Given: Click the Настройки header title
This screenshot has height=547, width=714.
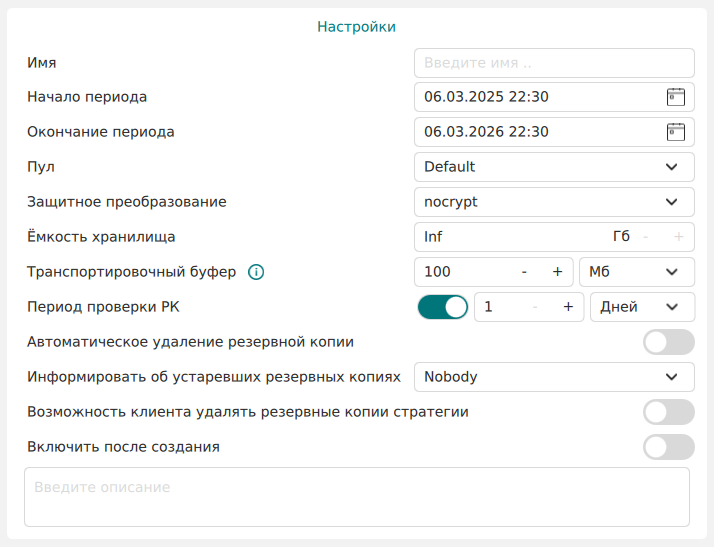Looking at the screenshot, I should (356, 27).
